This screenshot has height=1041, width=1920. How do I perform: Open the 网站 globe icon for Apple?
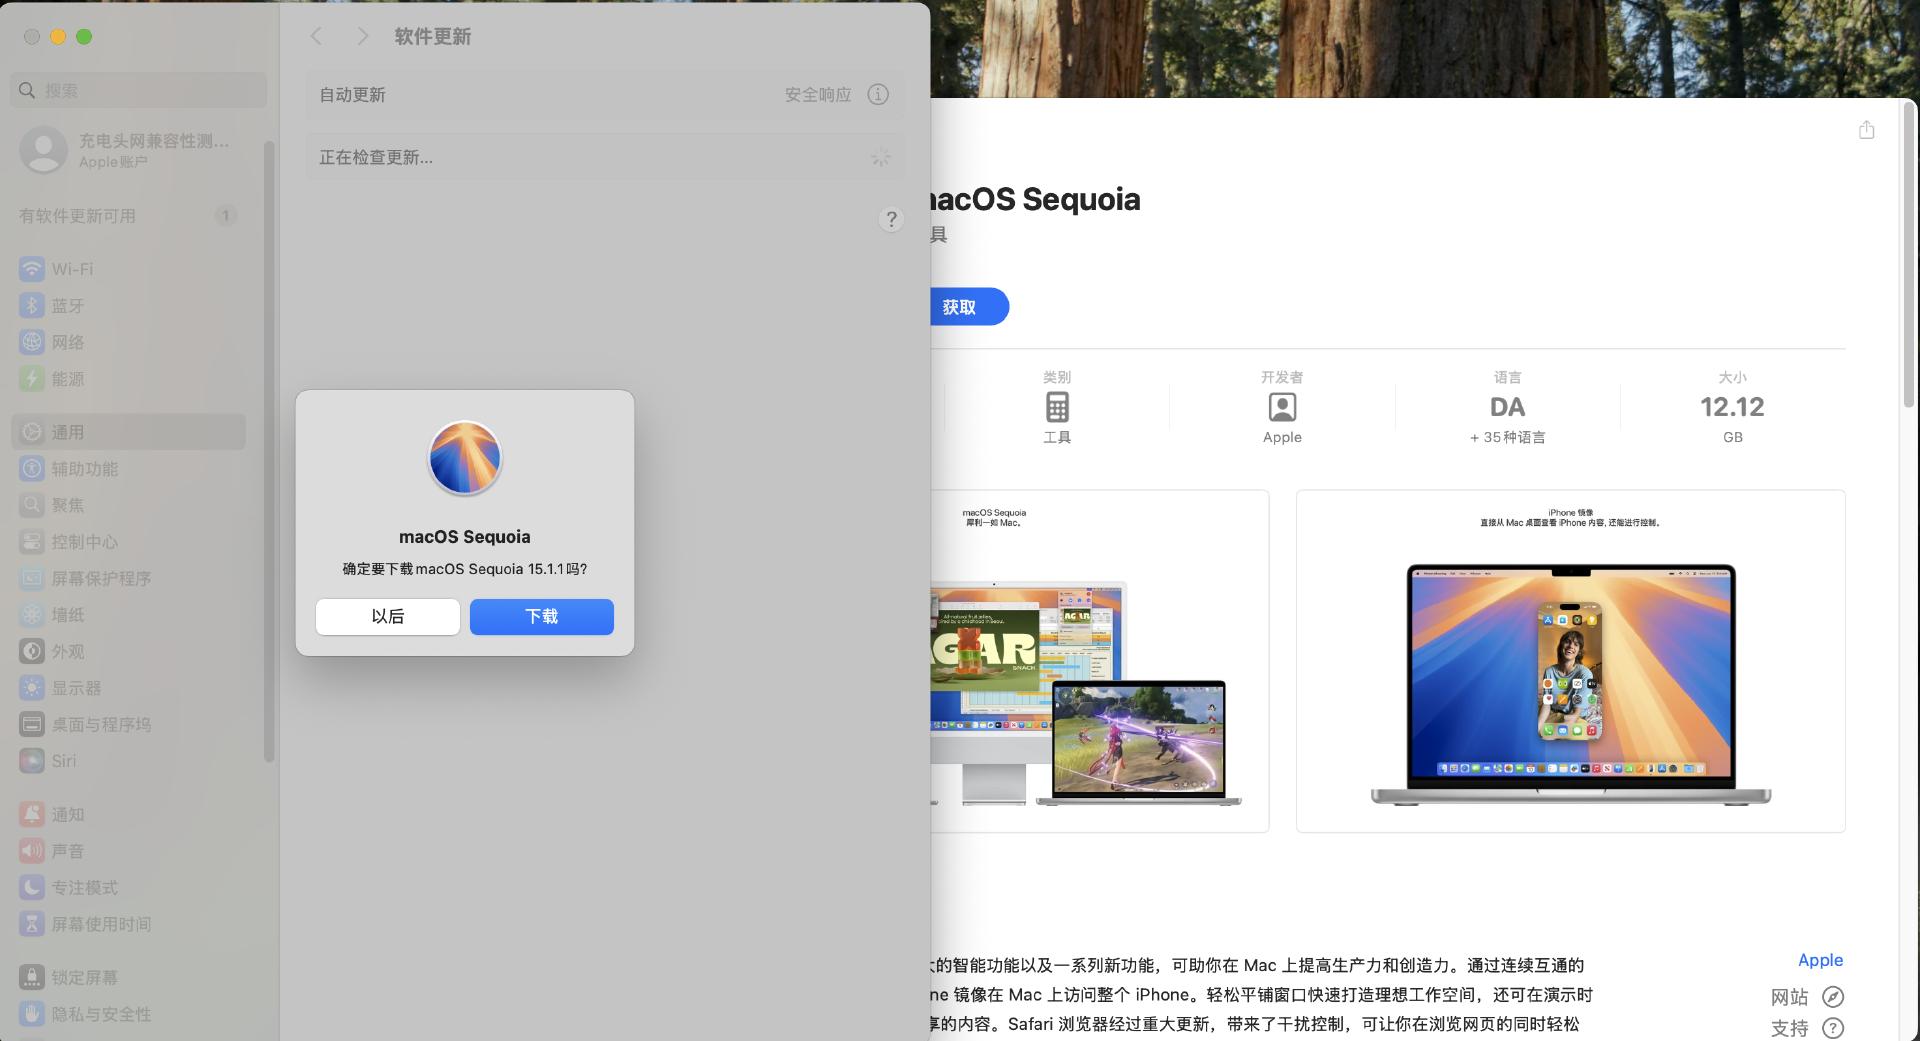(1833, 997)
